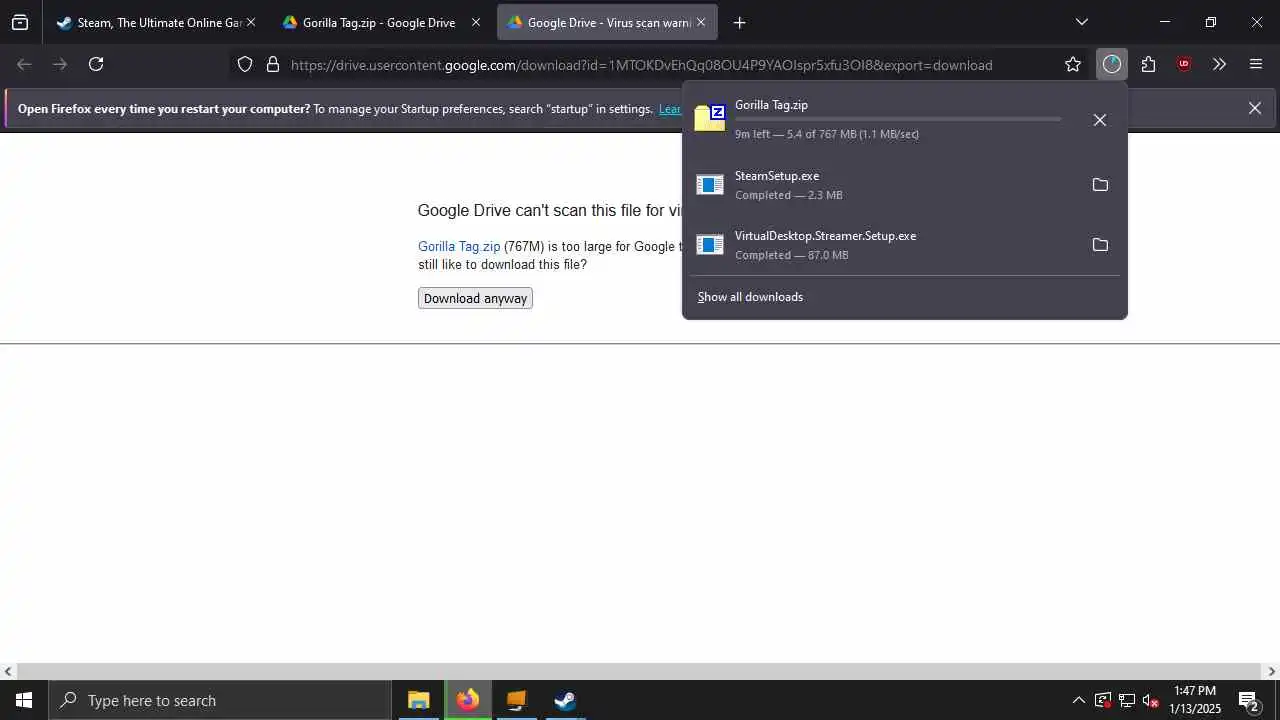Open a new tab with plus button
The height and width of the screenshot is (720, 1280).
(x=739, y=22)
